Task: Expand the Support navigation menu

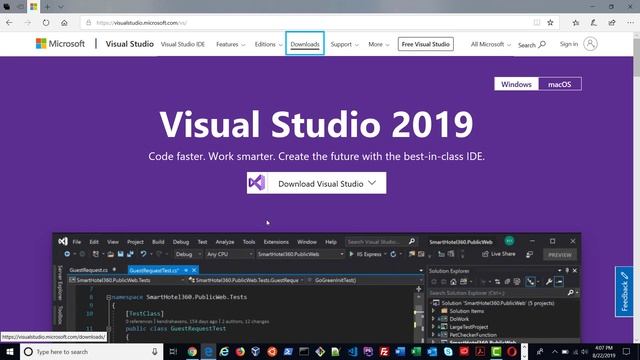Action: tap(344, 44)
